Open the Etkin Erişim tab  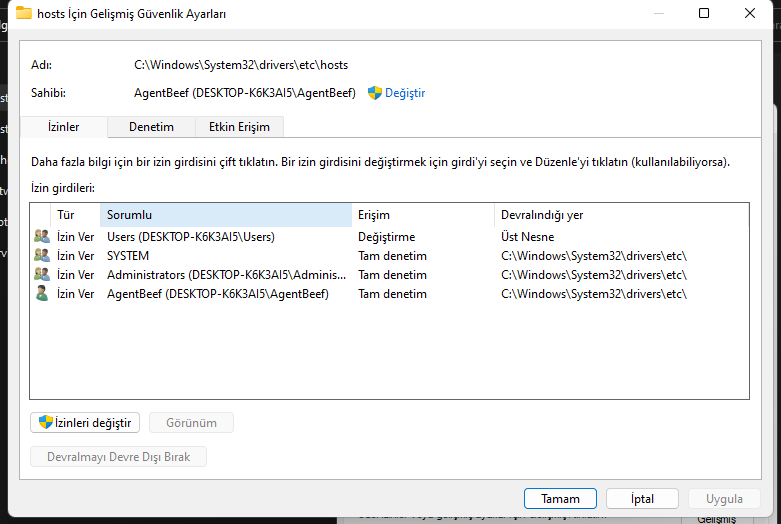point(239,127)
